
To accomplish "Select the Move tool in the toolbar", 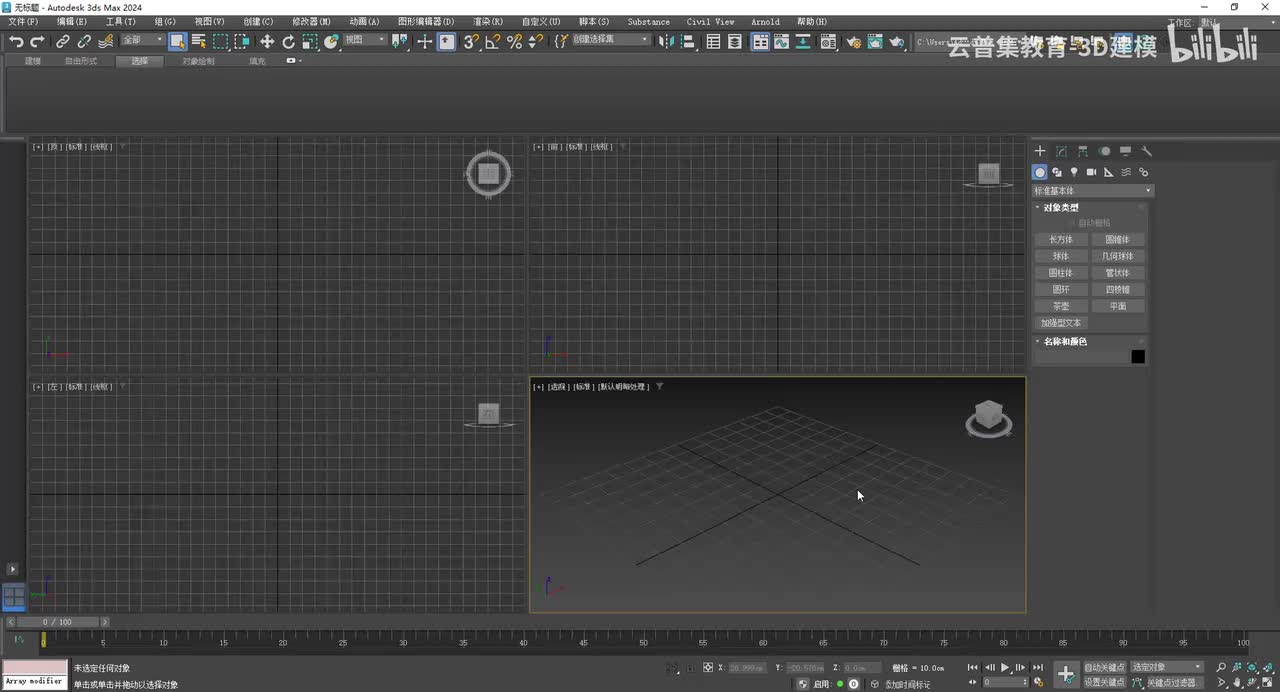I will 267,41.
